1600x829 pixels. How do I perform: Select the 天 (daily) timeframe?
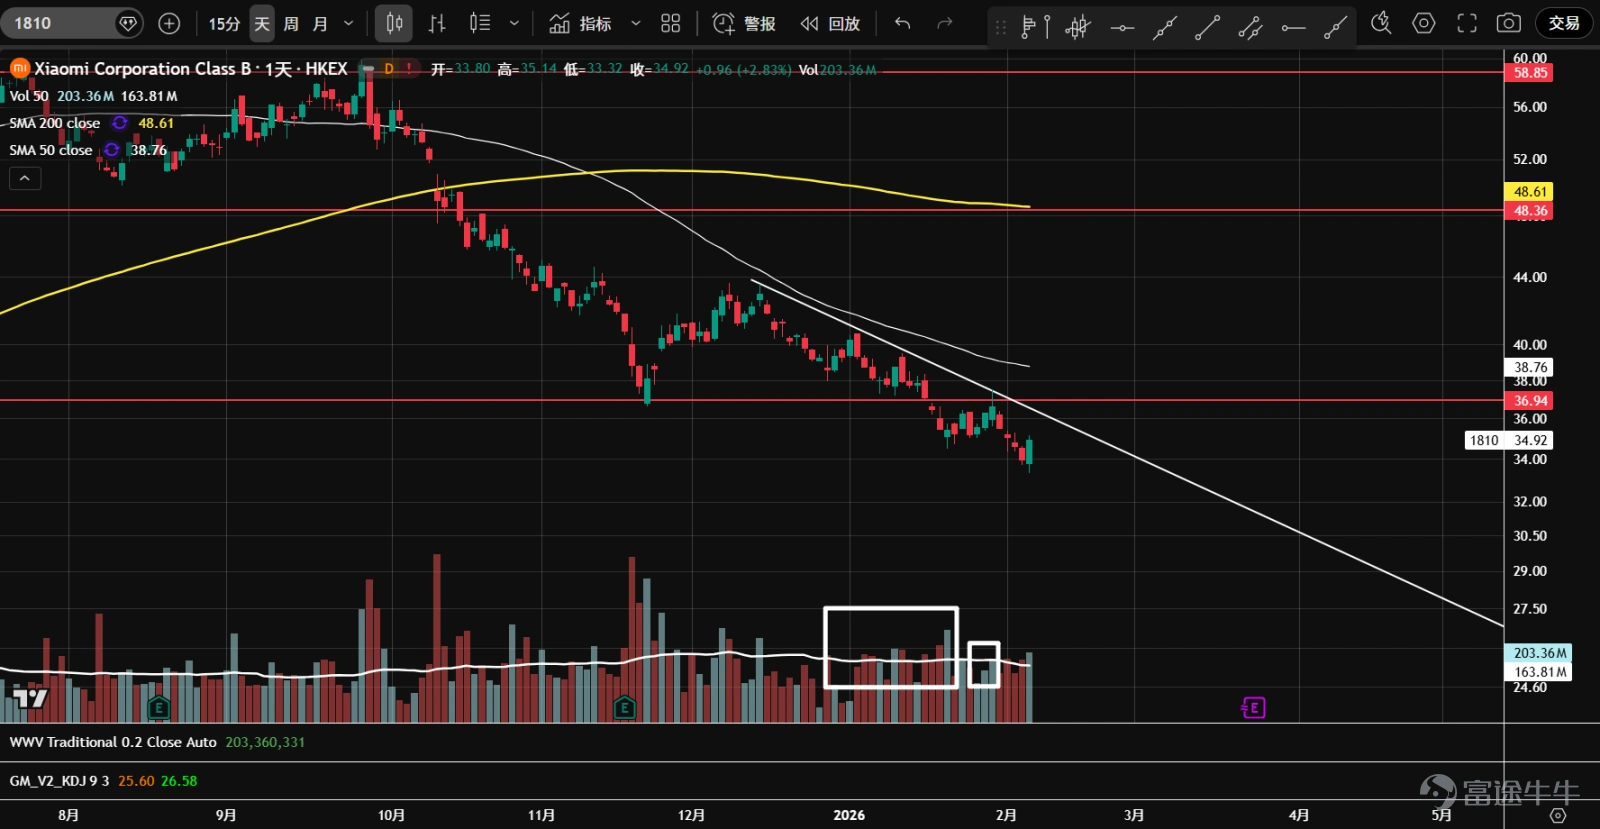(x=262, y=23)
